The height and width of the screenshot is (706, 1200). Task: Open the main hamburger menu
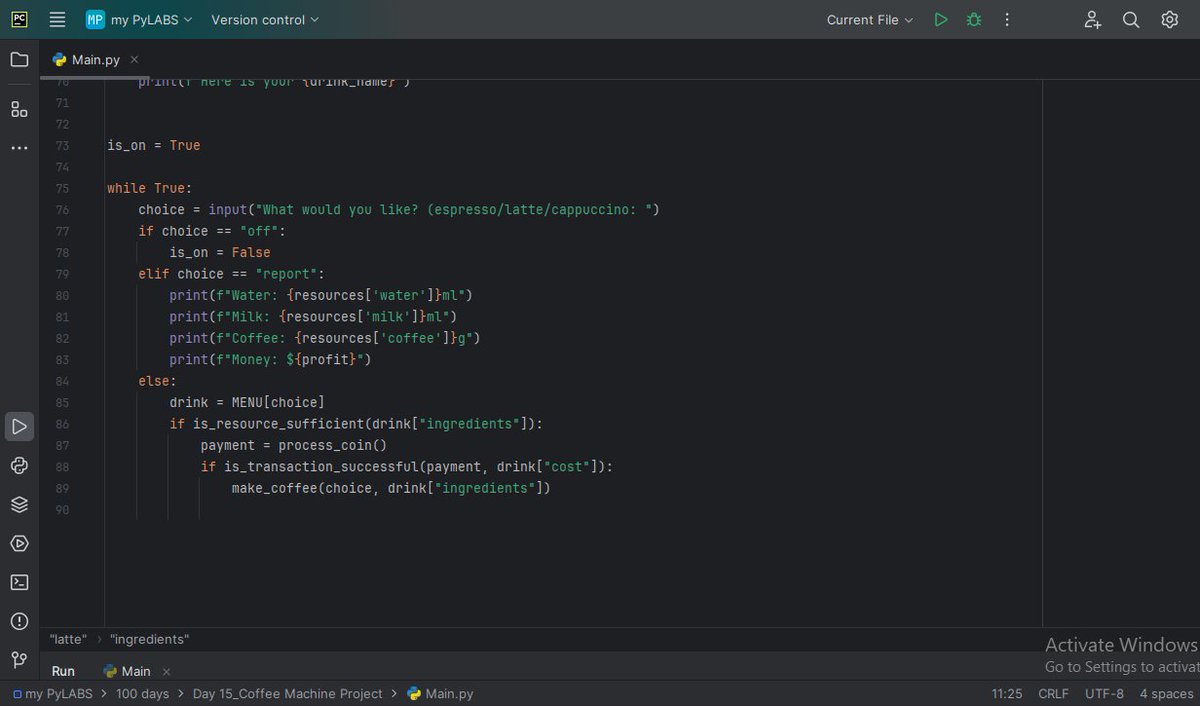pyautogui.click(x=57, y=20)
